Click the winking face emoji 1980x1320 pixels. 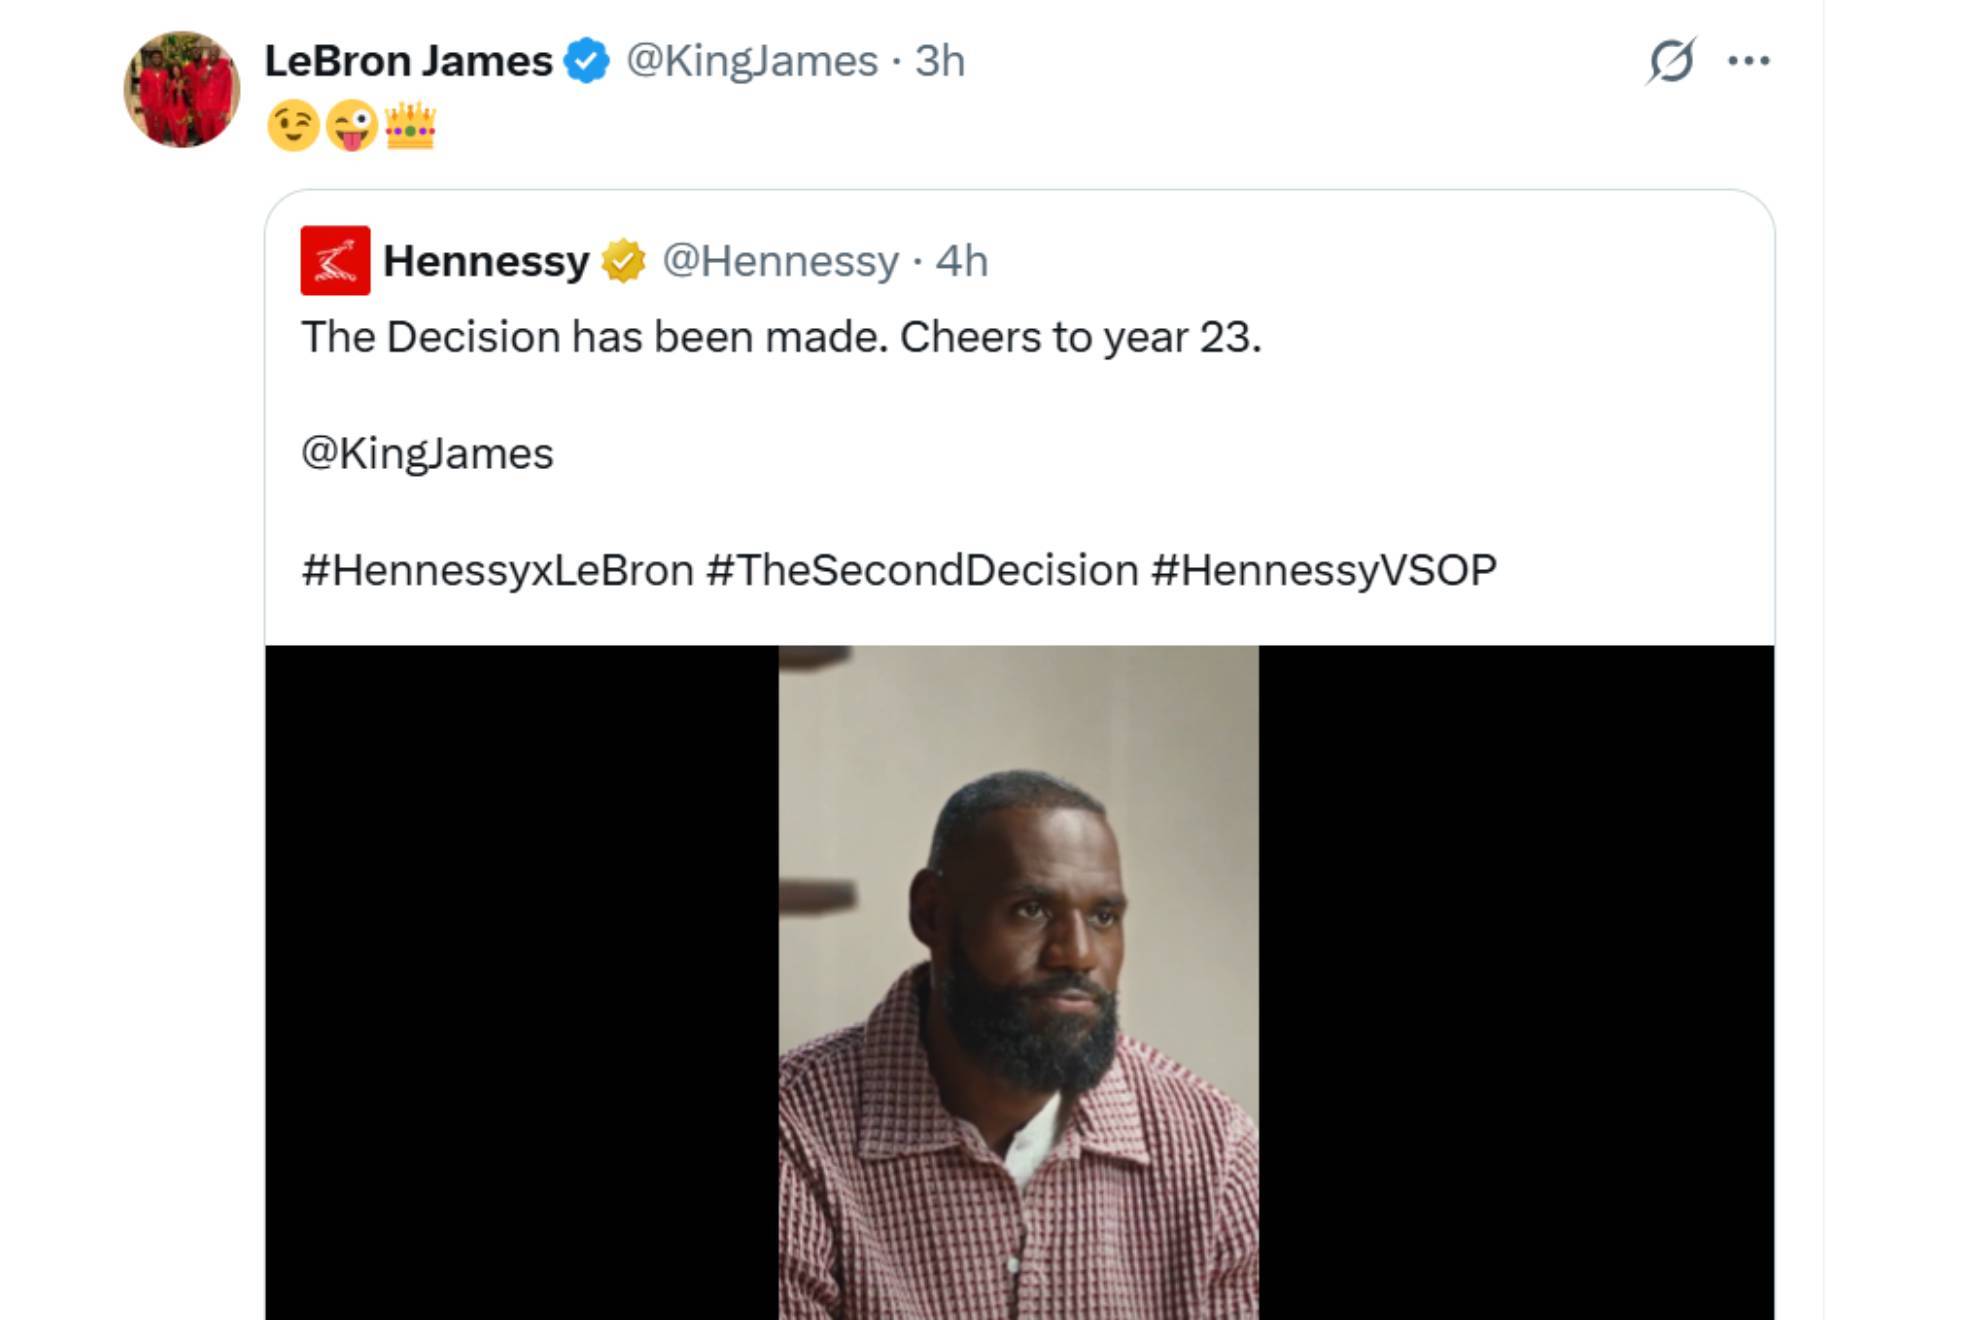coord(292,126)
